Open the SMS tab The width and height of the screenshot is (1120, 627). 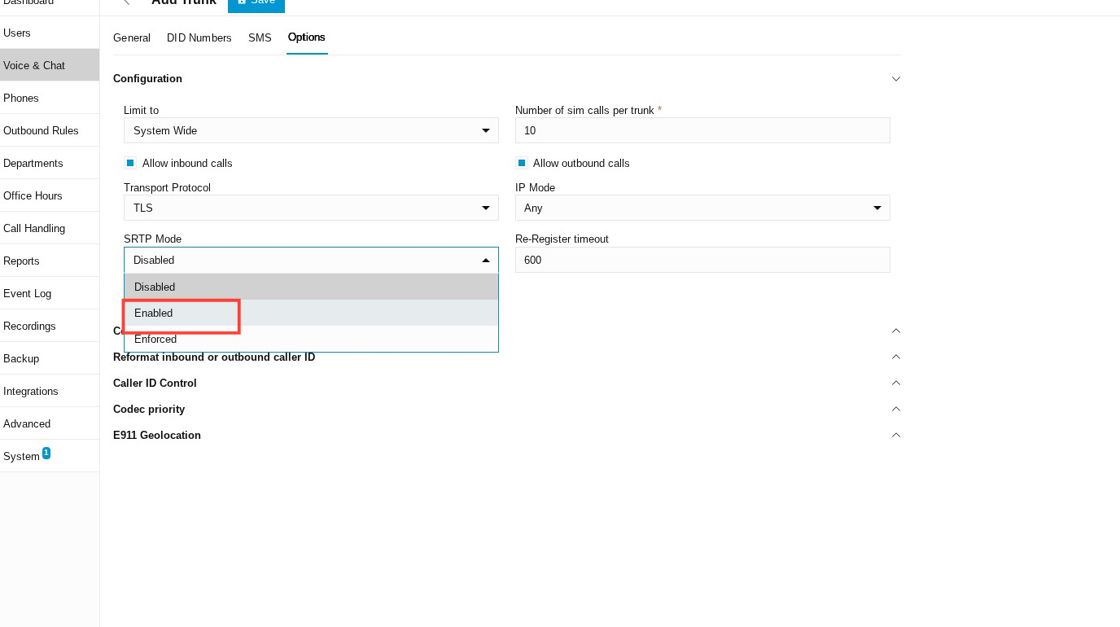click(x=259, y=38)
